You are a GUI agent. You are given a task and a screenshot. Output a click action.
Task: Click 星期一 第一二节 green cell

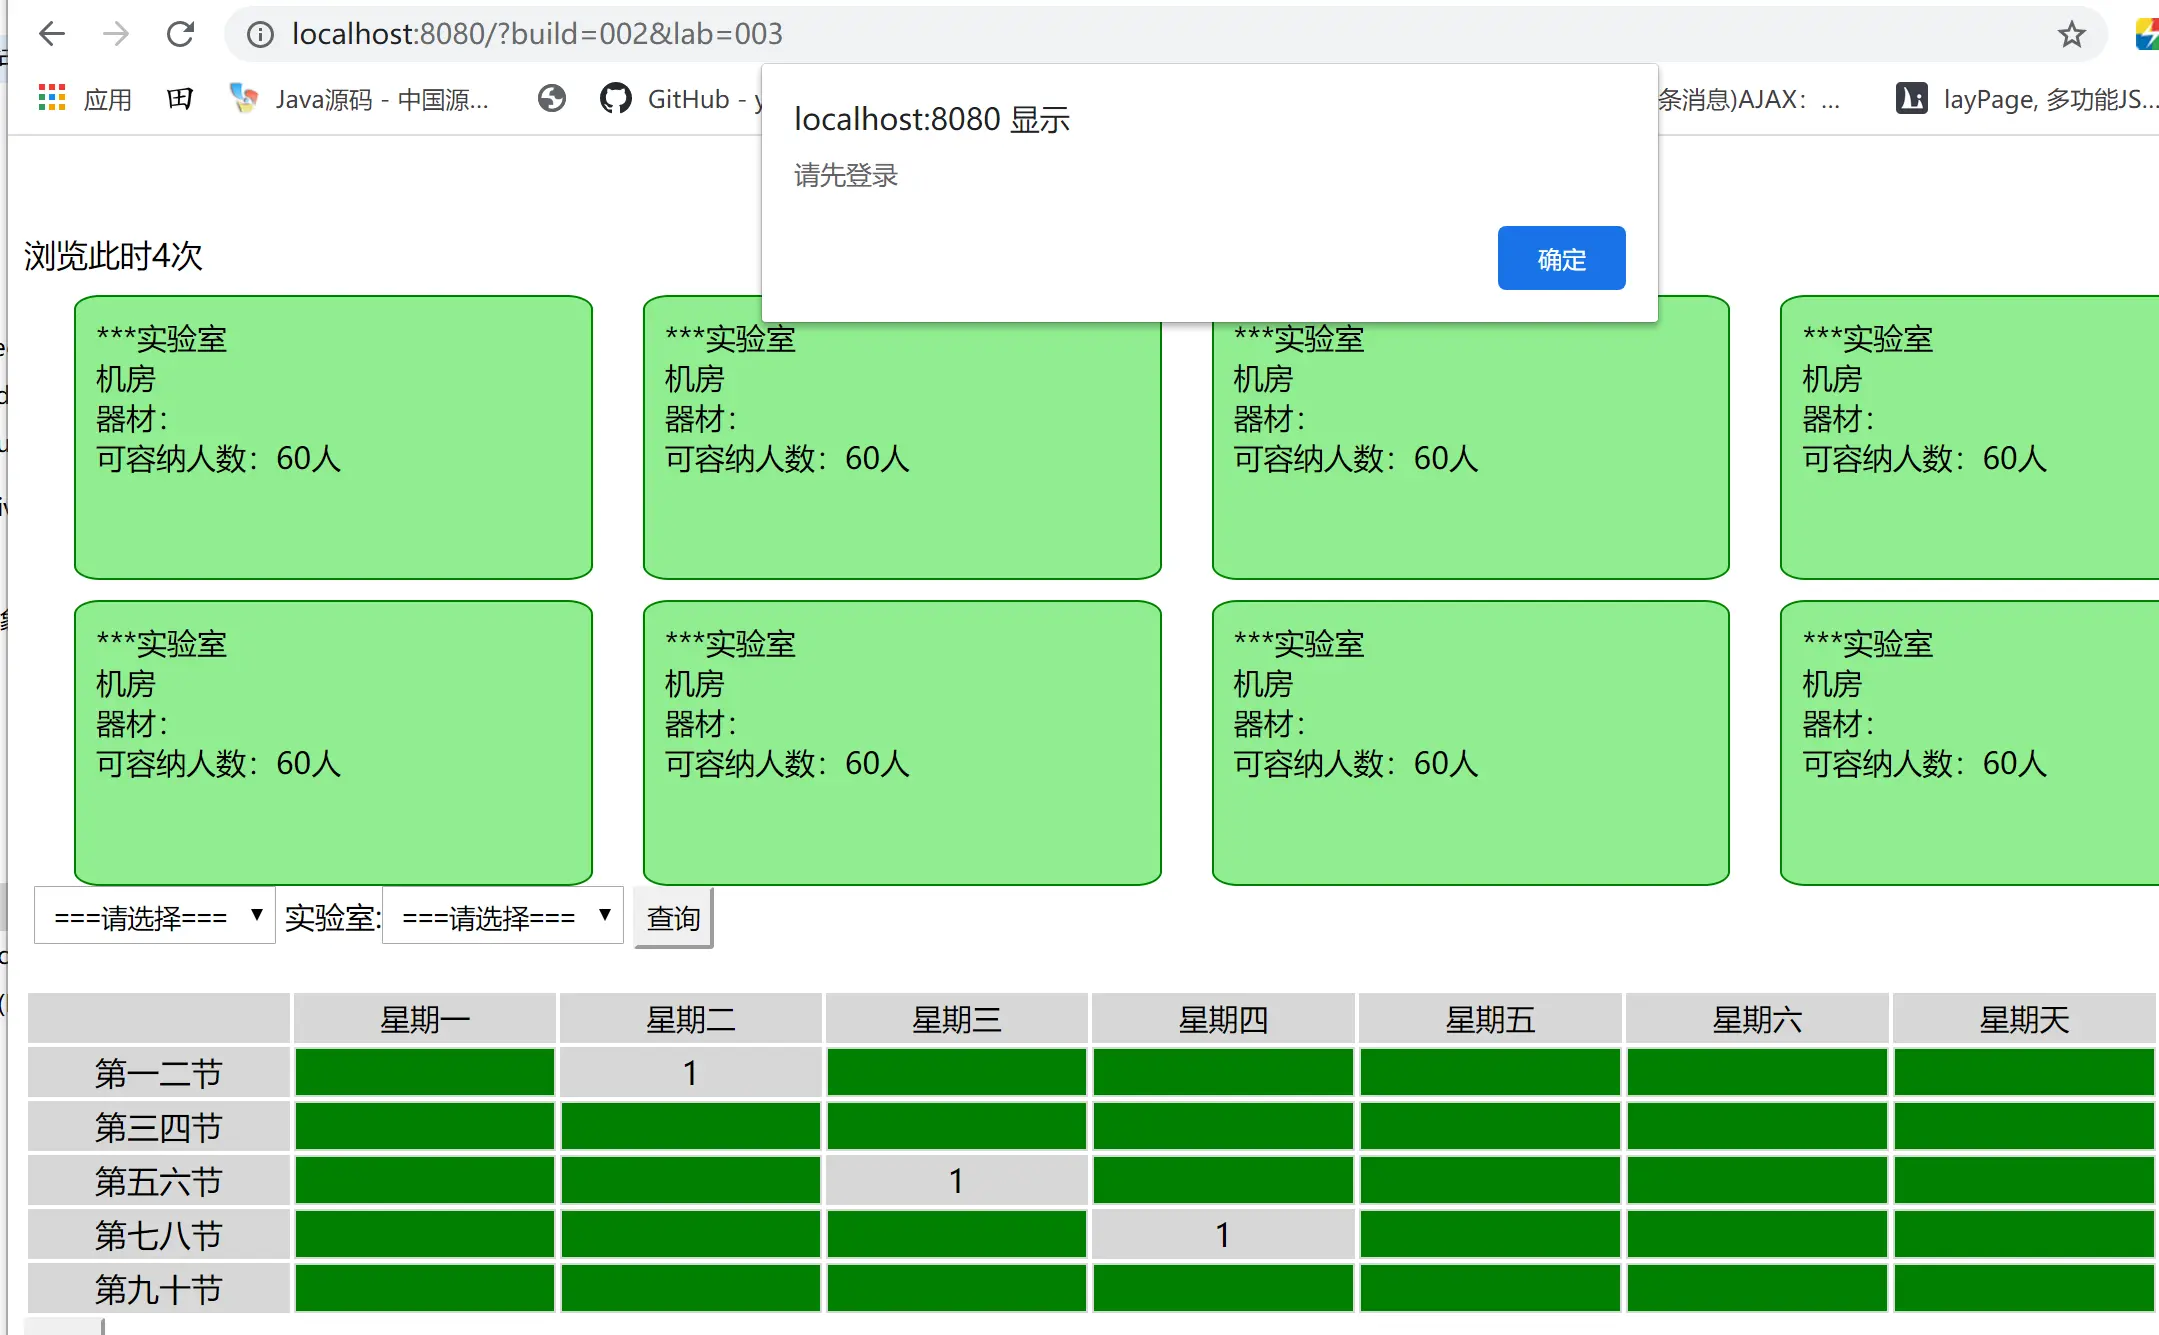point(424,1072)
